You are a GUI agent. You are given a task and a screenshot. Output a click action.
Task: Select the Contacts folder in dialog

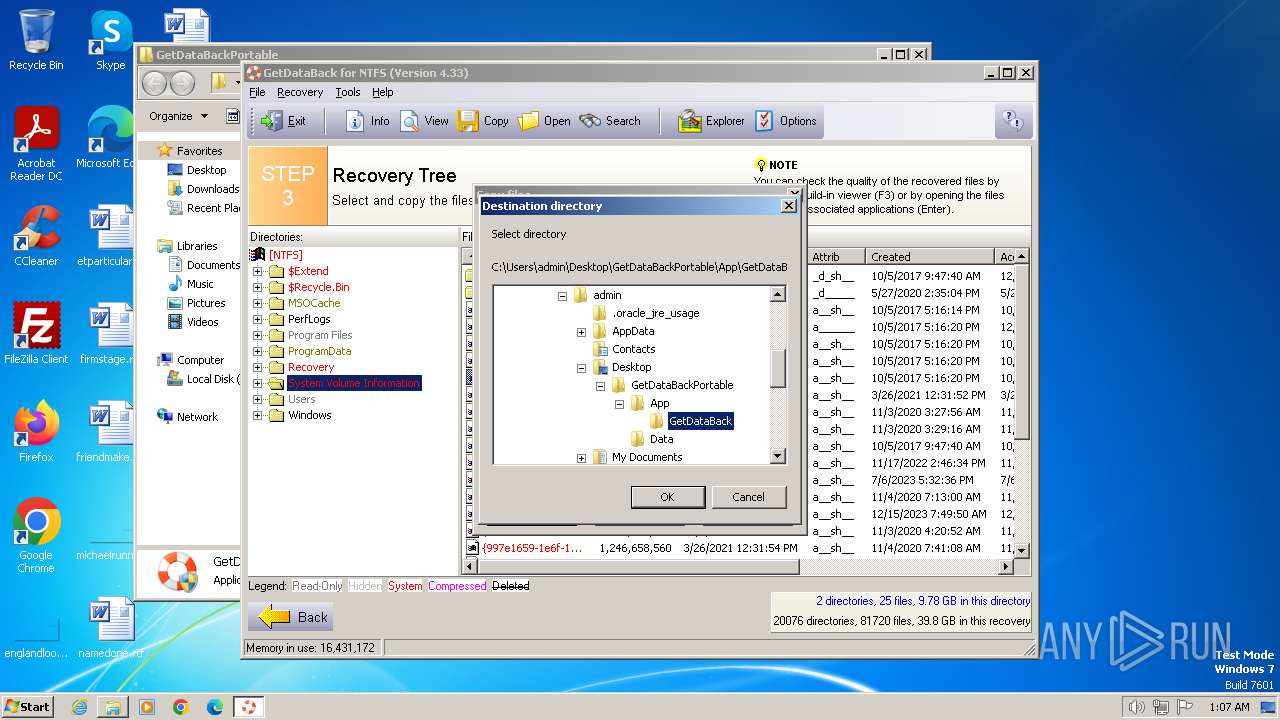click(633, 349)
